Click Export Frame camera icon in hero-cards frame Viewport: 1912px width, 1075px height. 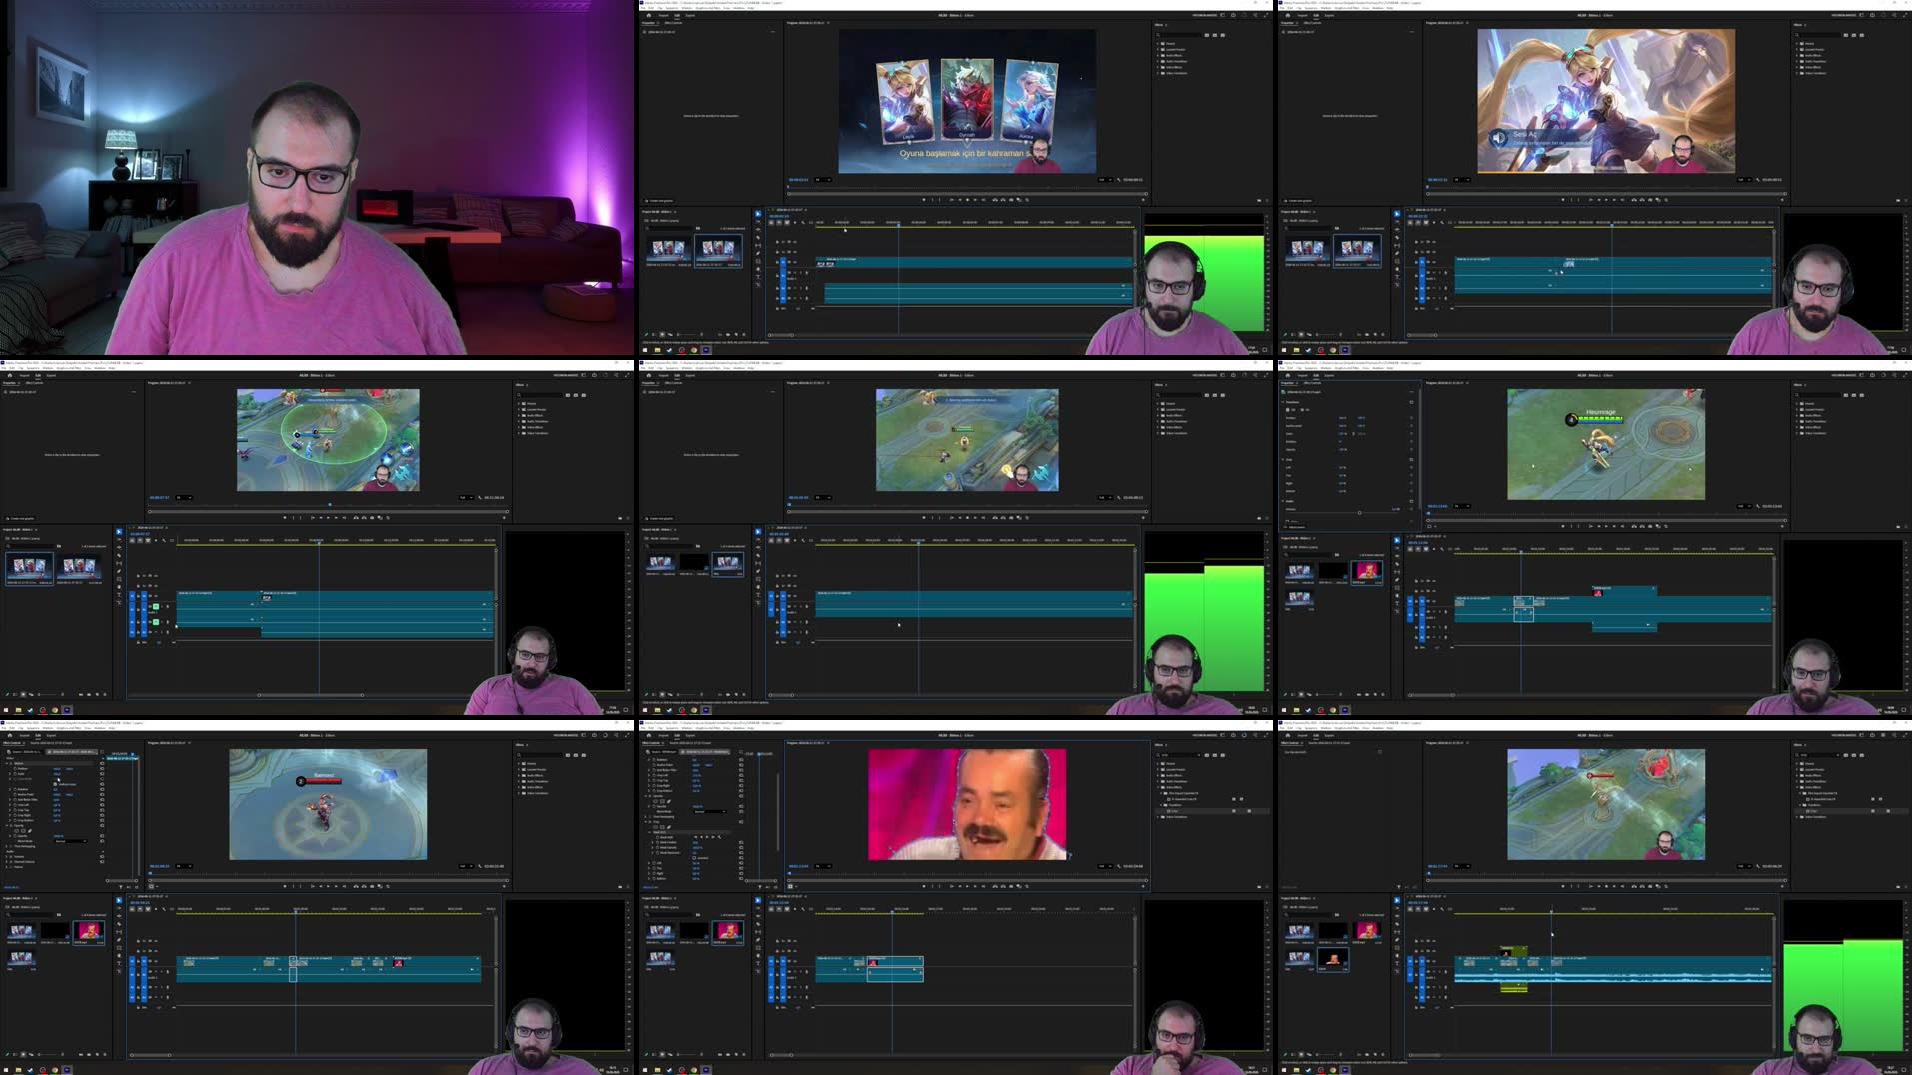point(1011,200)
